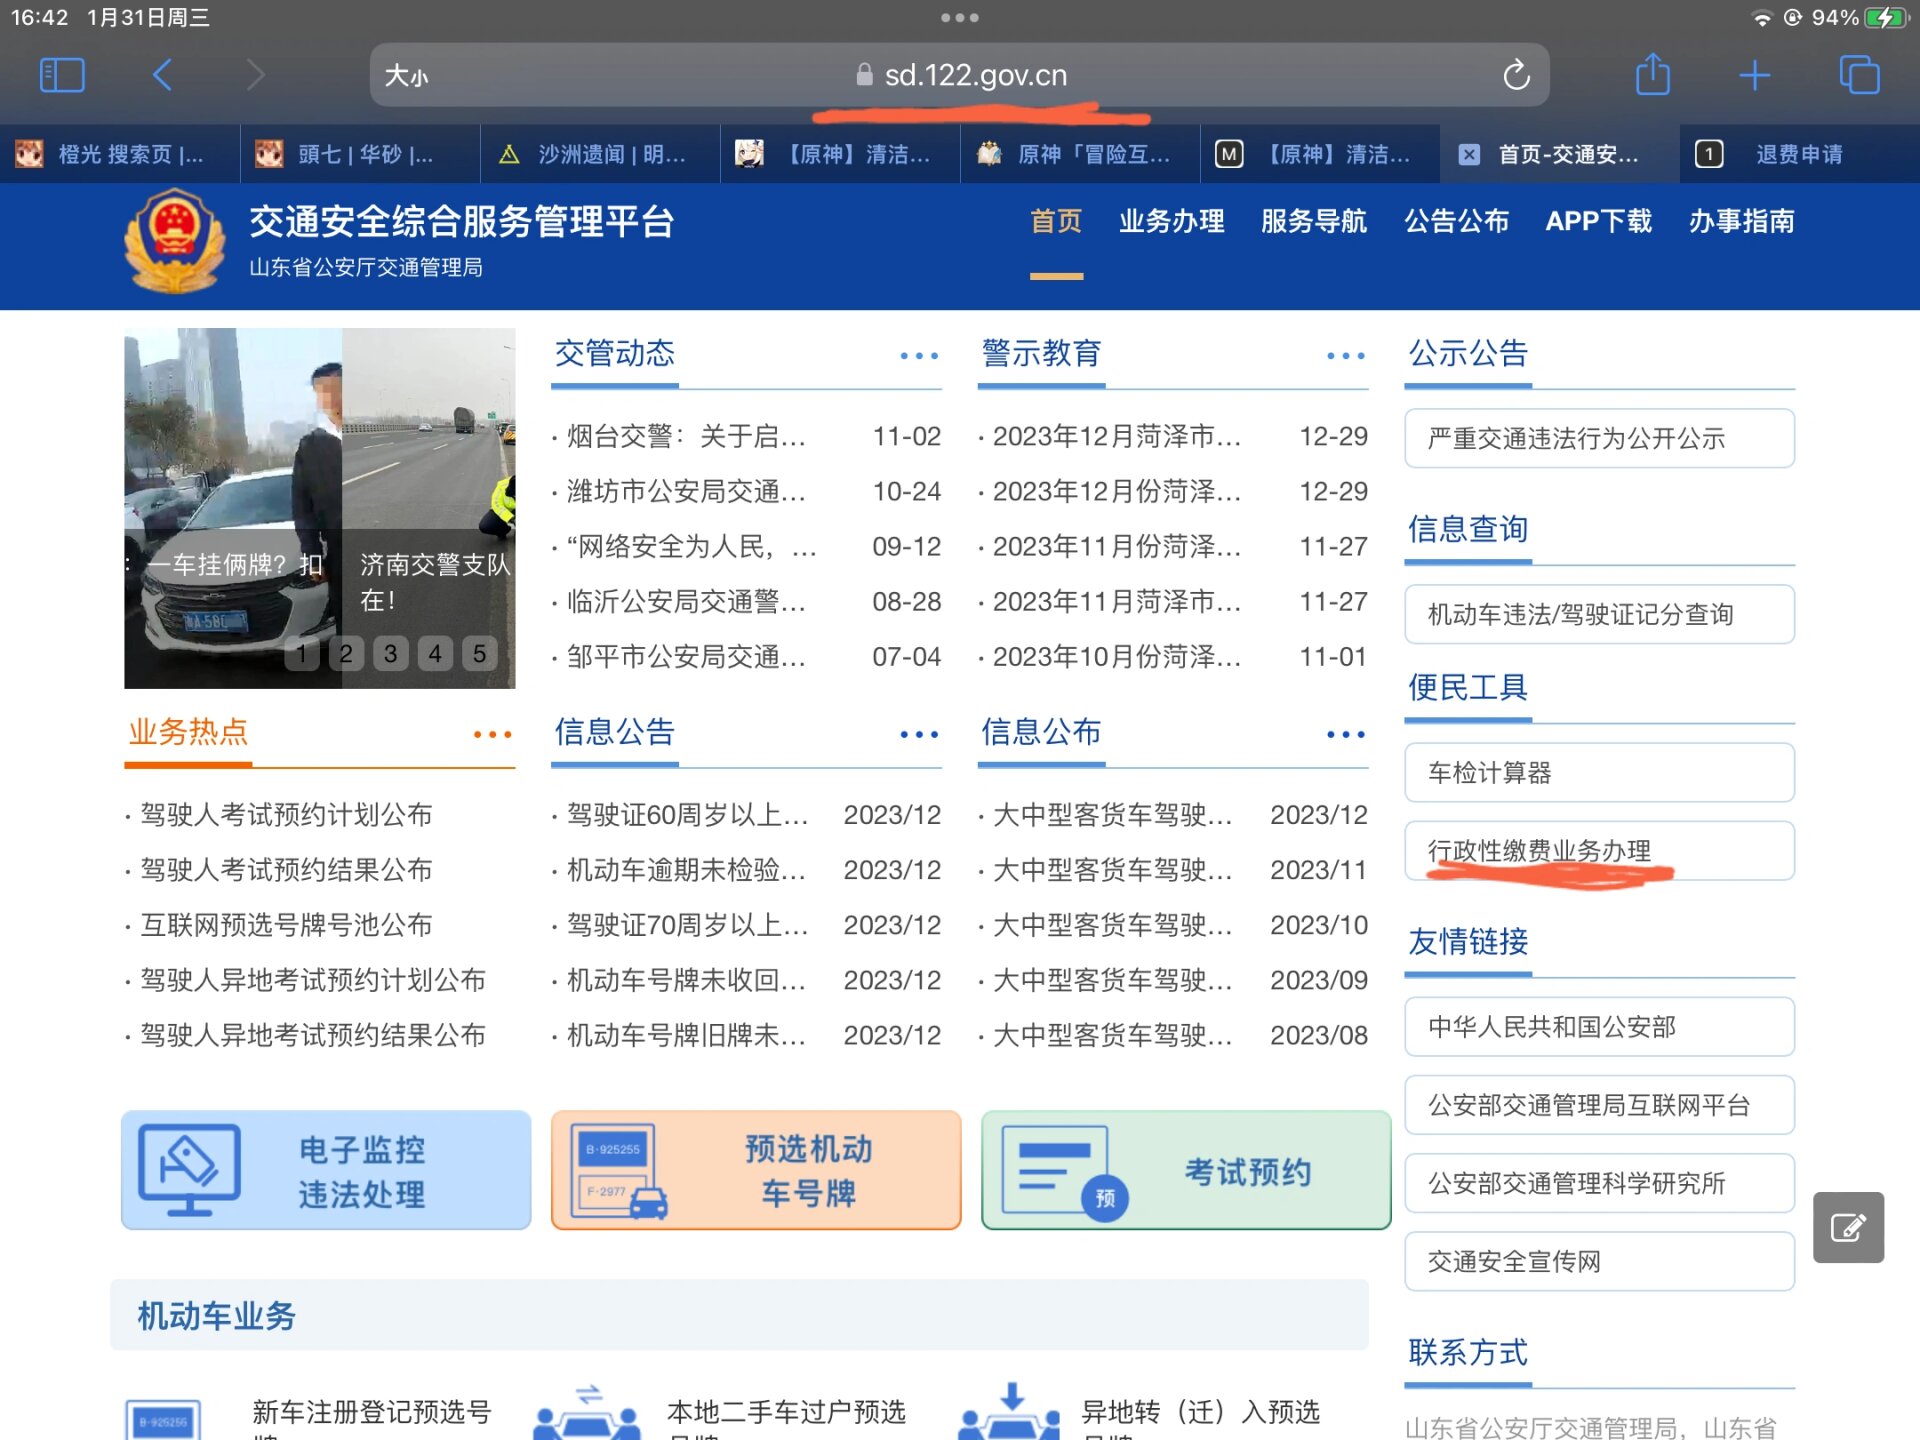Select carousel slide number 5
Viewport: 1920px width, 1440px height.
coord(479,654)
